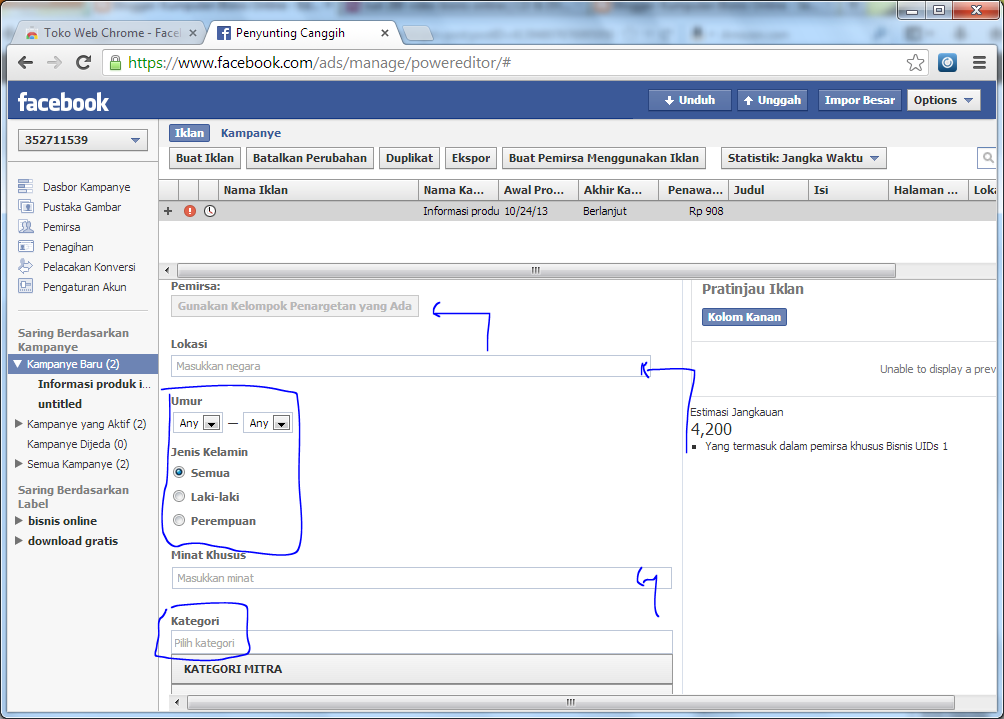1004x719 pixels.
Task: Focus the Masukkan negara location field
Action: pyautogui.click(x=410, y=366)
